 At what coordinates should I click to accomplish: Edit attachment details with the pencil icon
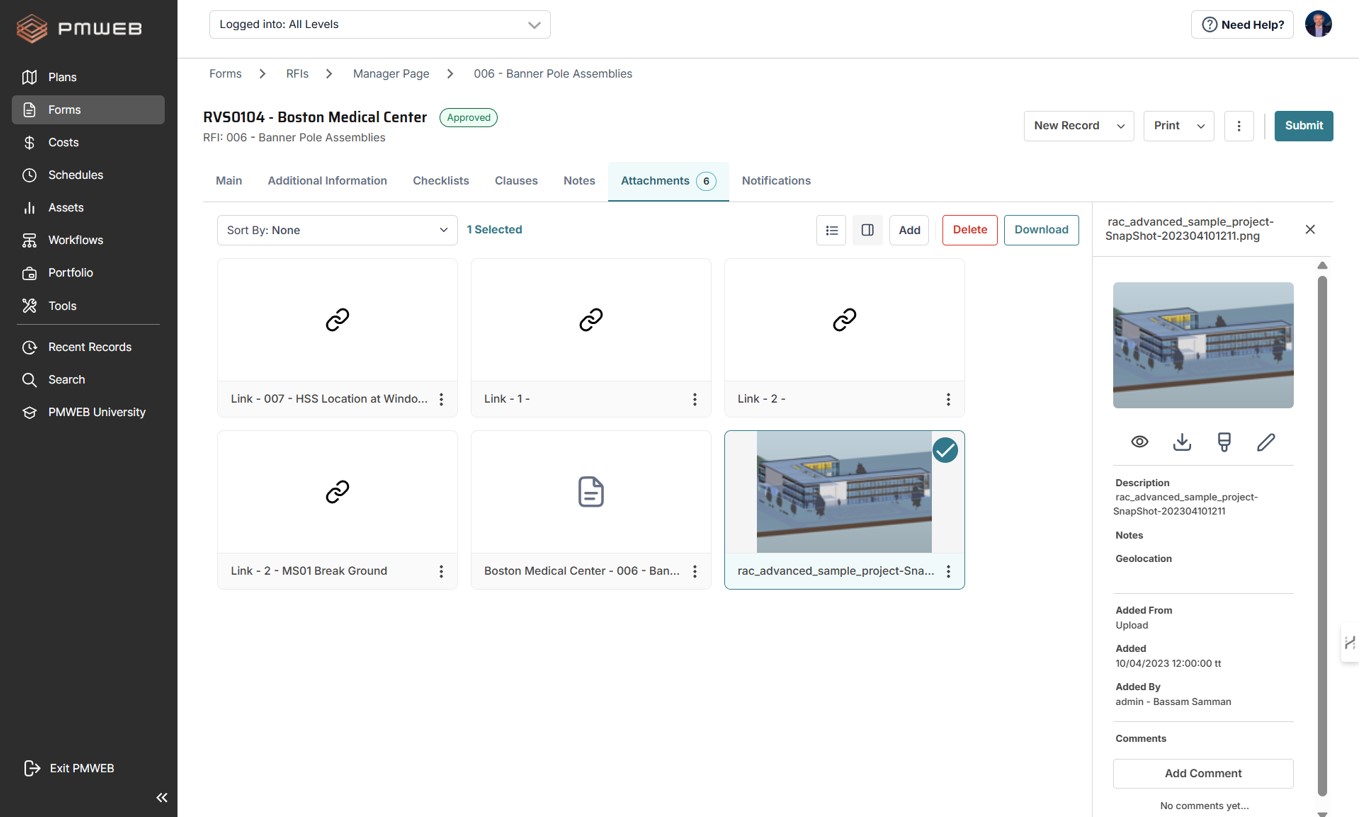1266,442
